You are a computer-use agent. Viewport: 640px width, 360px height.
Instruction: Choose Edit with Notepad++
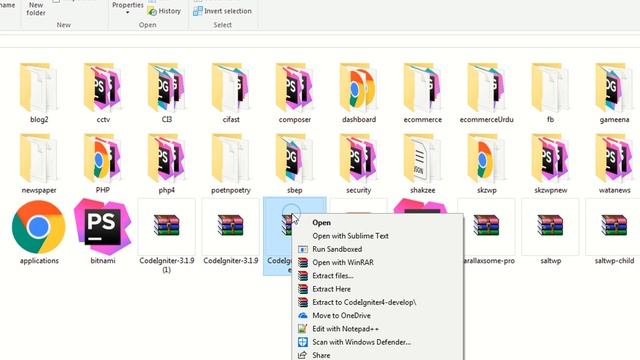point(378,329)
